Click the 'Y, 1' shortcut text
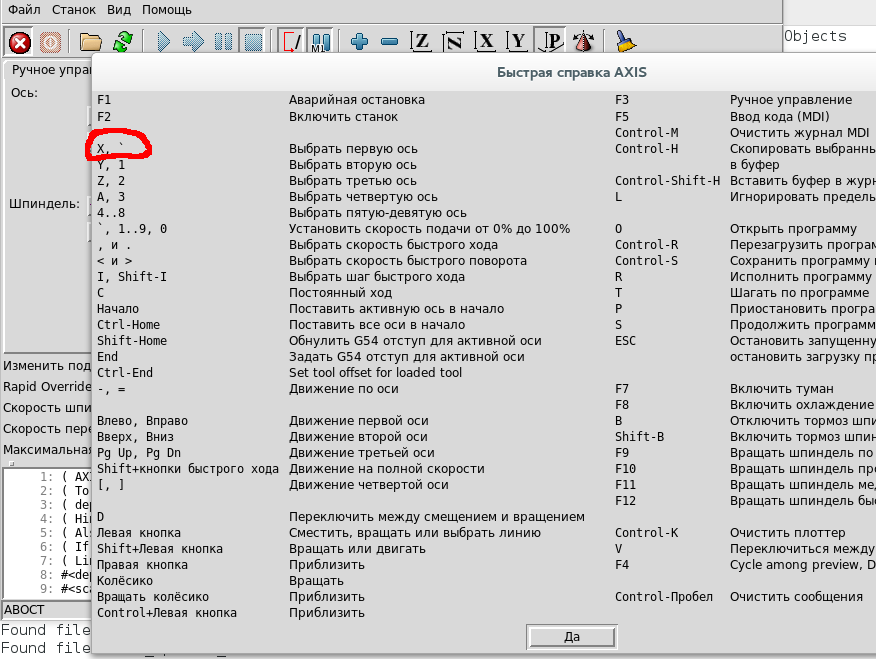This screenshot has width=876, height=659. tap(111, 165)
